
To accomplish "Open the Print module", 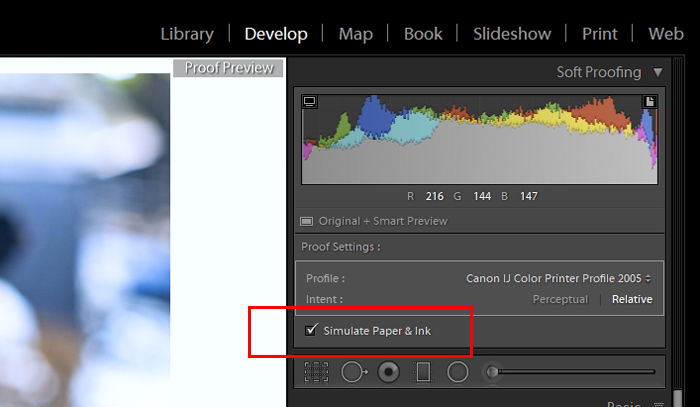I will tap(600, 34).
